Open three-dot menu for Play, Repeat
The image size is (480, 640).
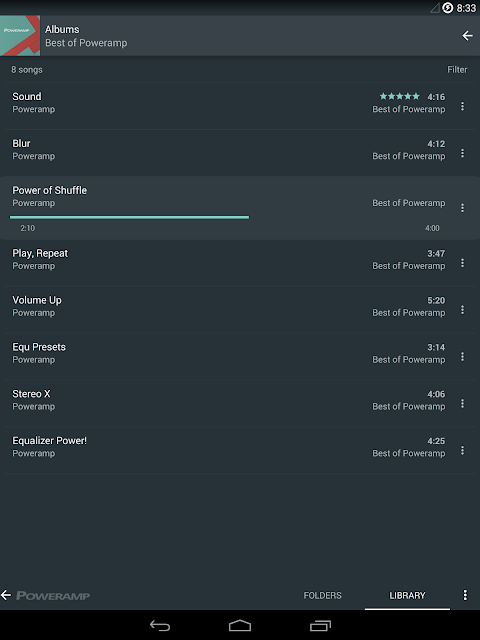tap(462, 263)
